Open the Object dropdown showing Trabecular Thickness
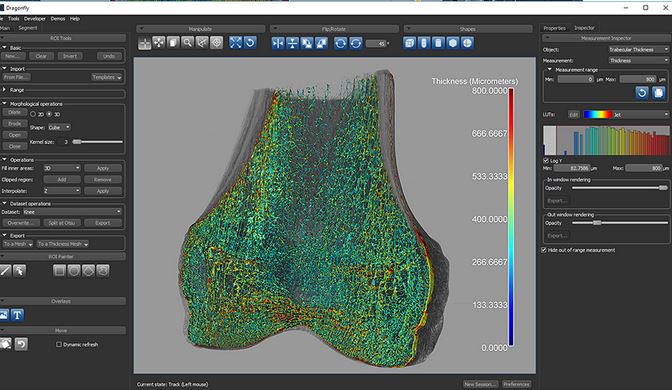Screen dimensions: 672x390 coord(639,50)
